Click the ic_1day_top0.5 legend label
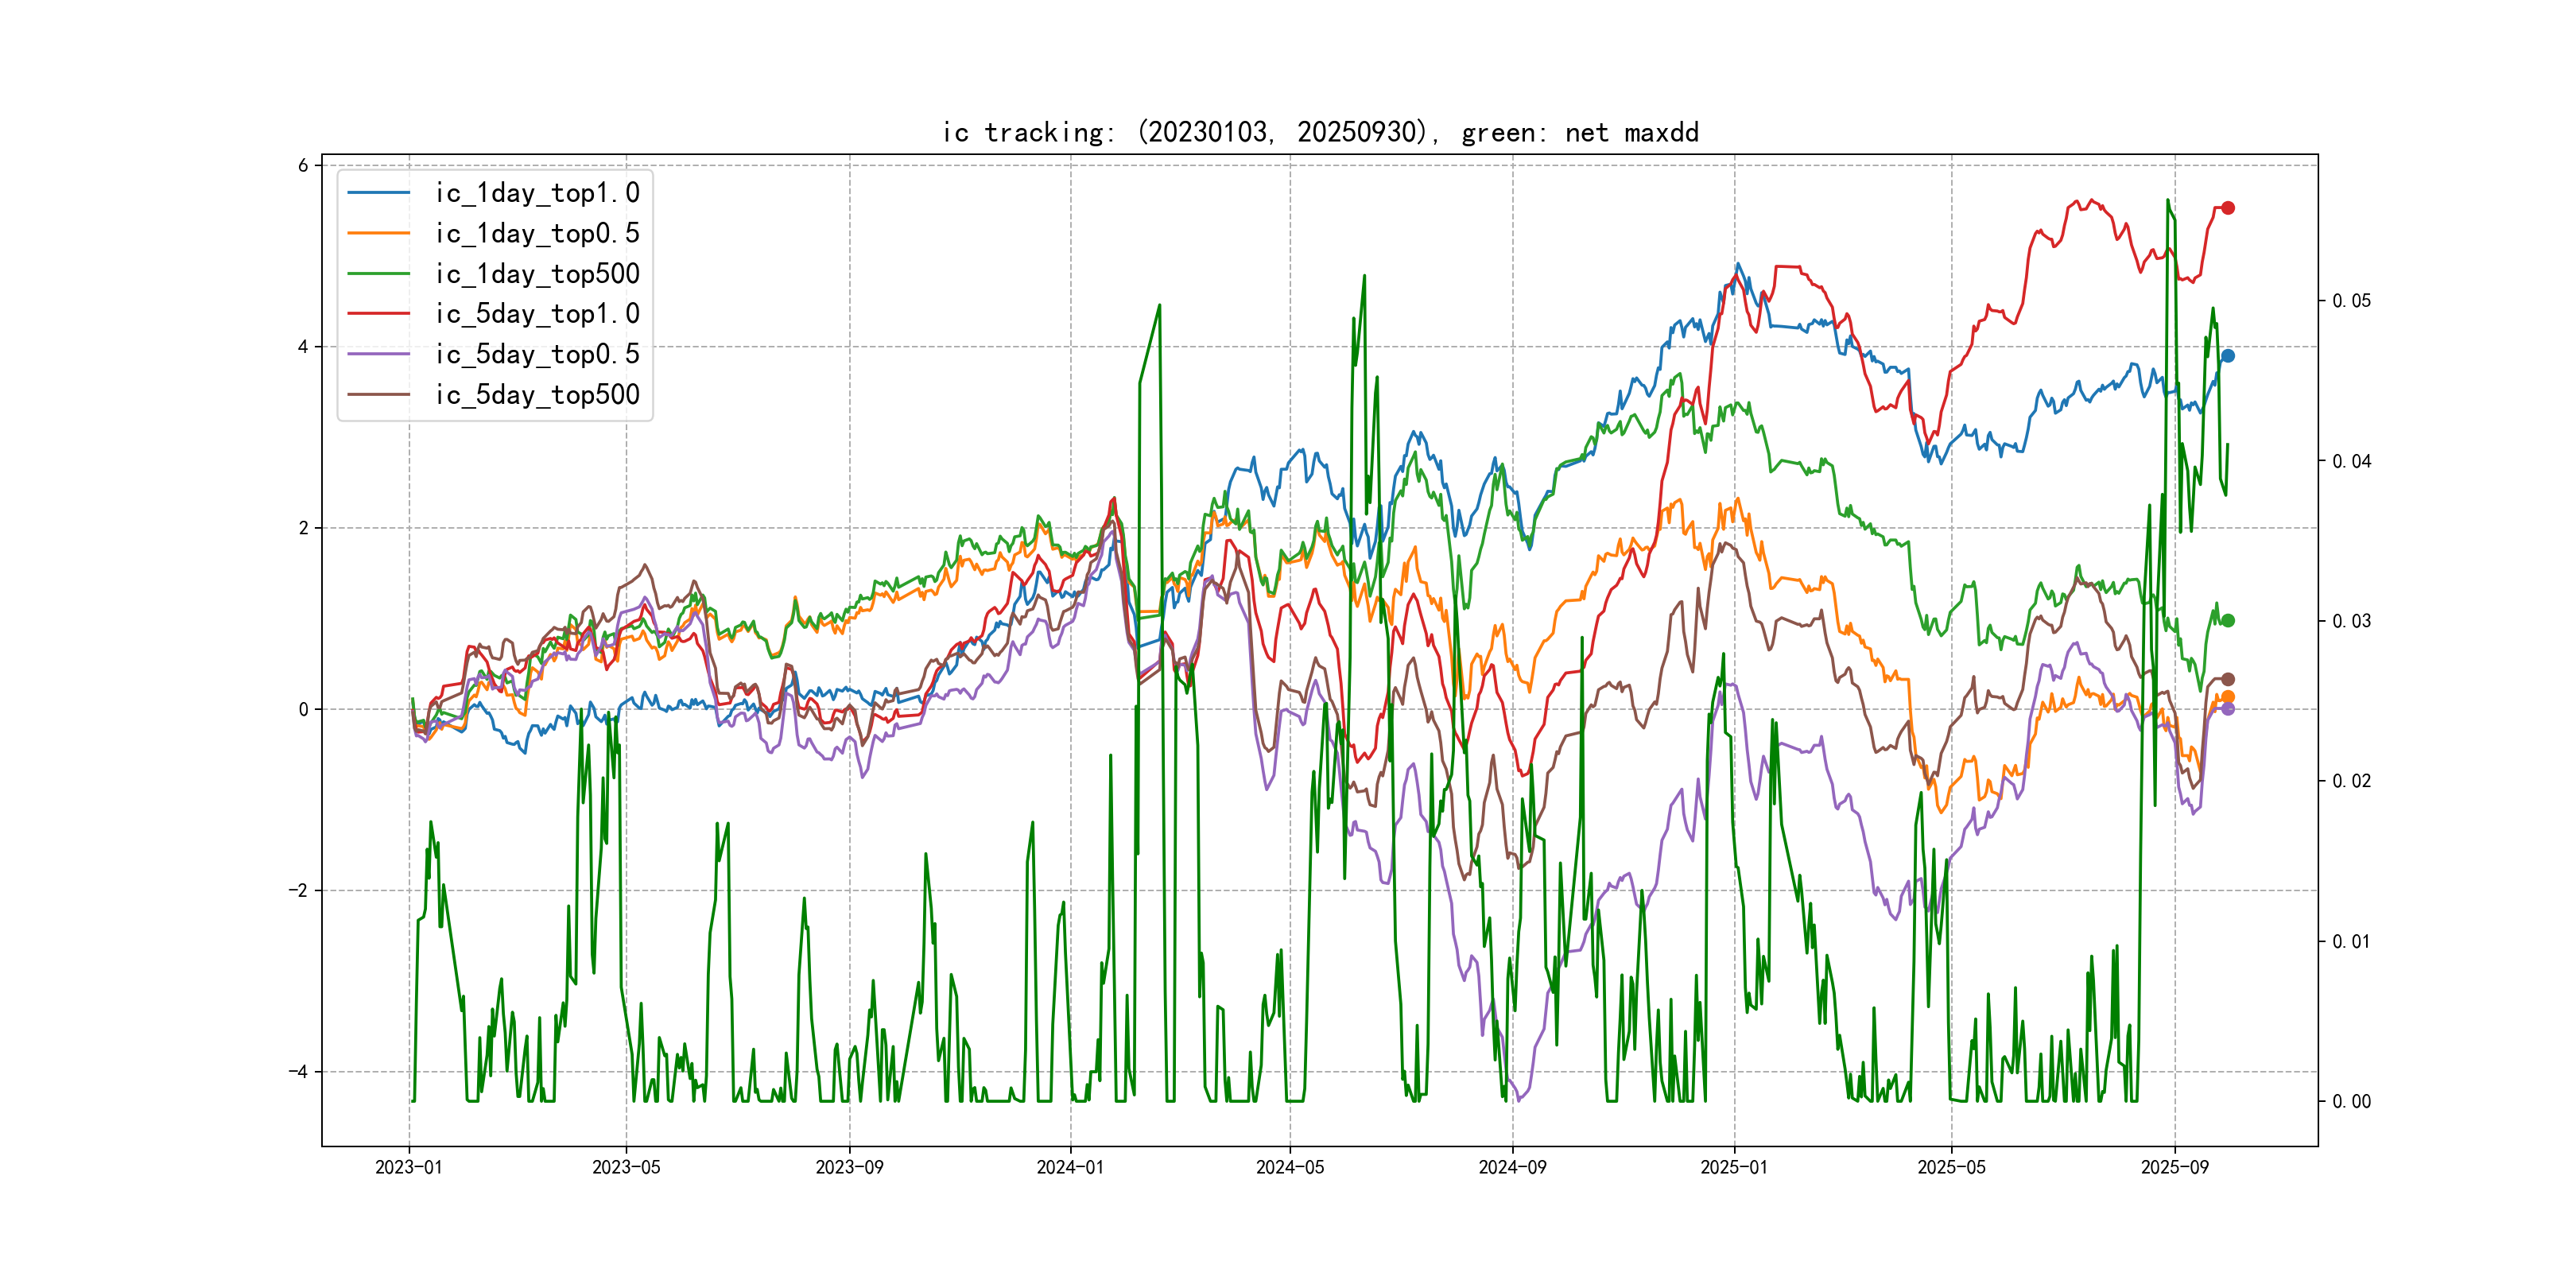This screenshot has width=2576, height=1288. click(537, 233)
